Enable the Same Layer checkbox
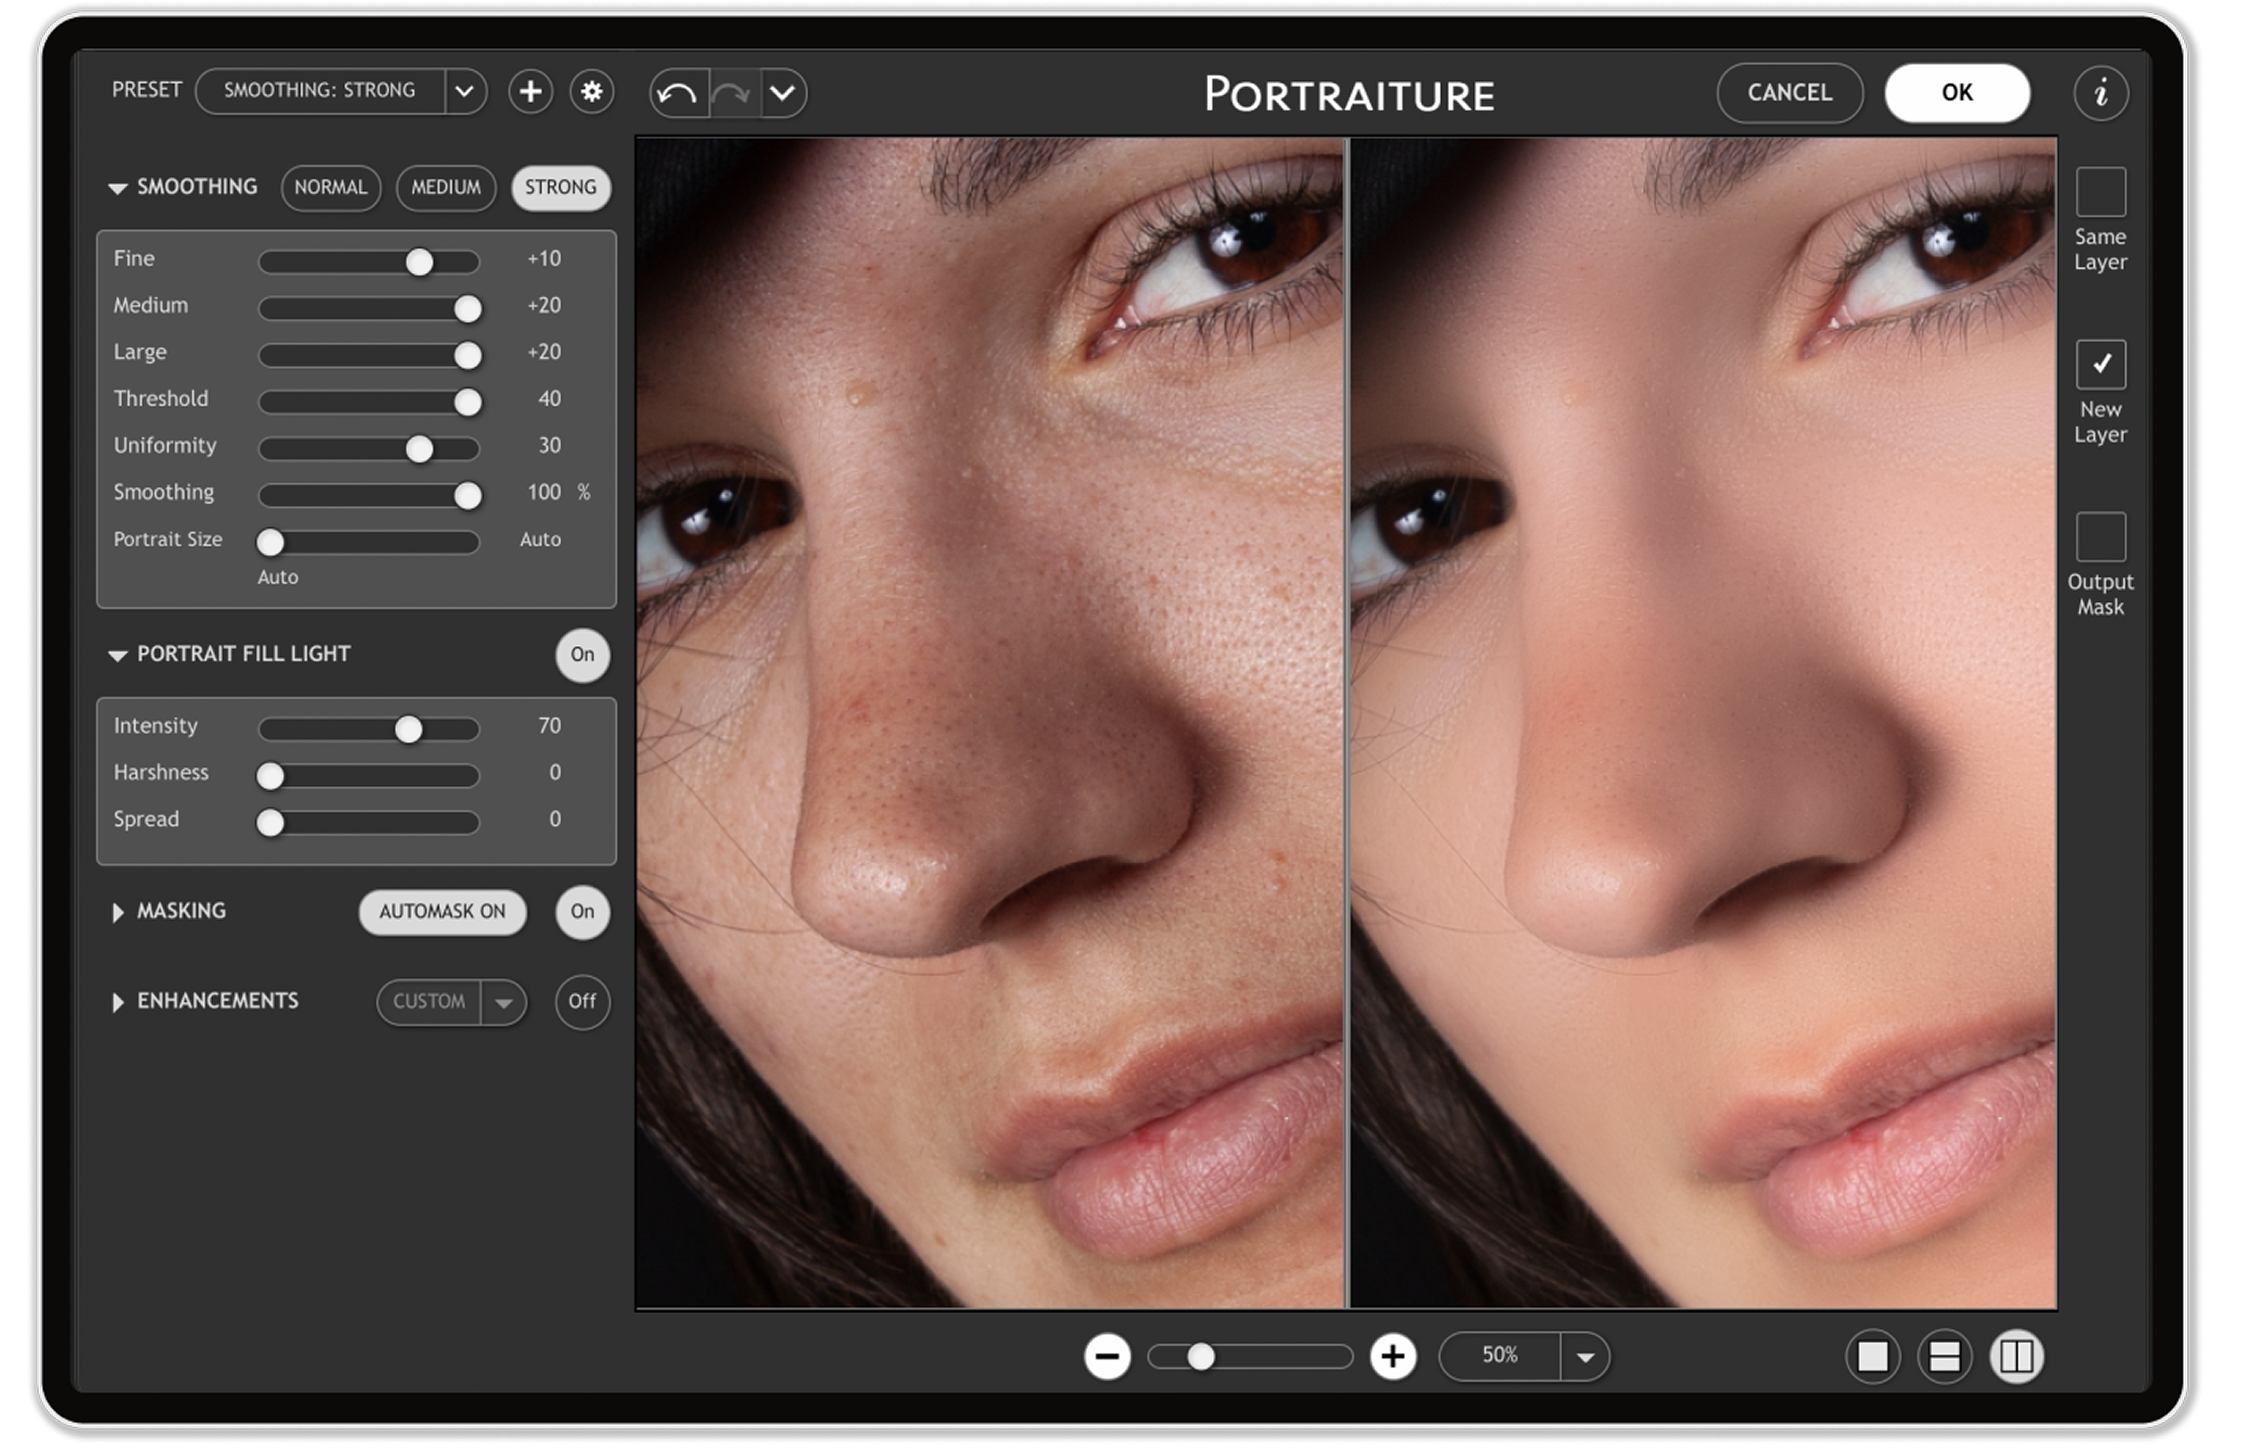 tap(2100, 192)
